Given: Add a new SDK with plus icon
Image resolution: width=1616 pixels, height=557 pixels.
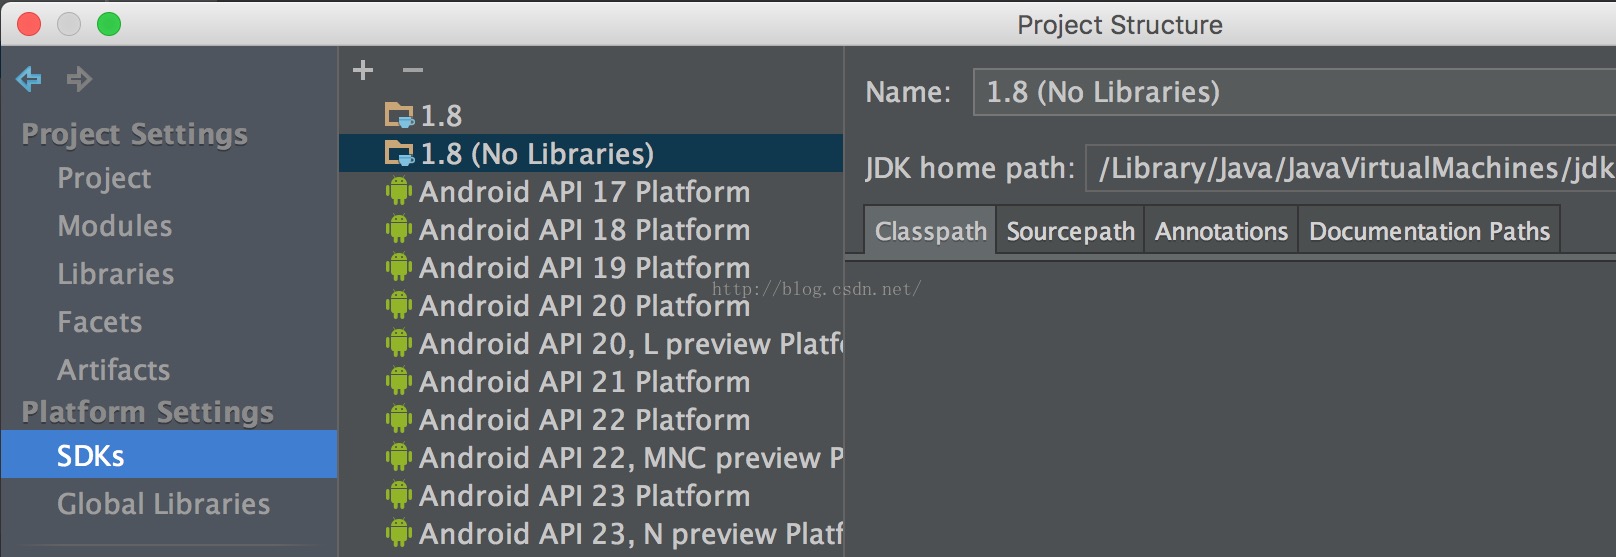Looking at the screenshot, I should click(x=363, y=70).
